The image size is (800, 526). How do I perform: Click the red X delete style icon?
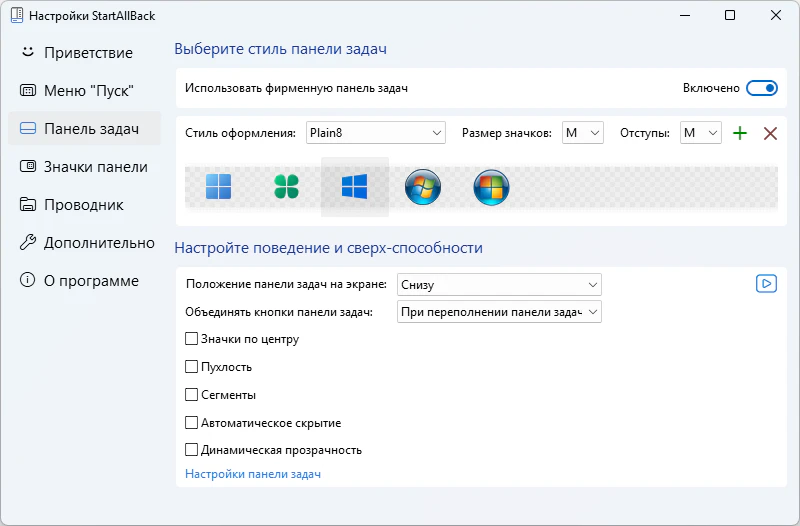pos(770,133)
